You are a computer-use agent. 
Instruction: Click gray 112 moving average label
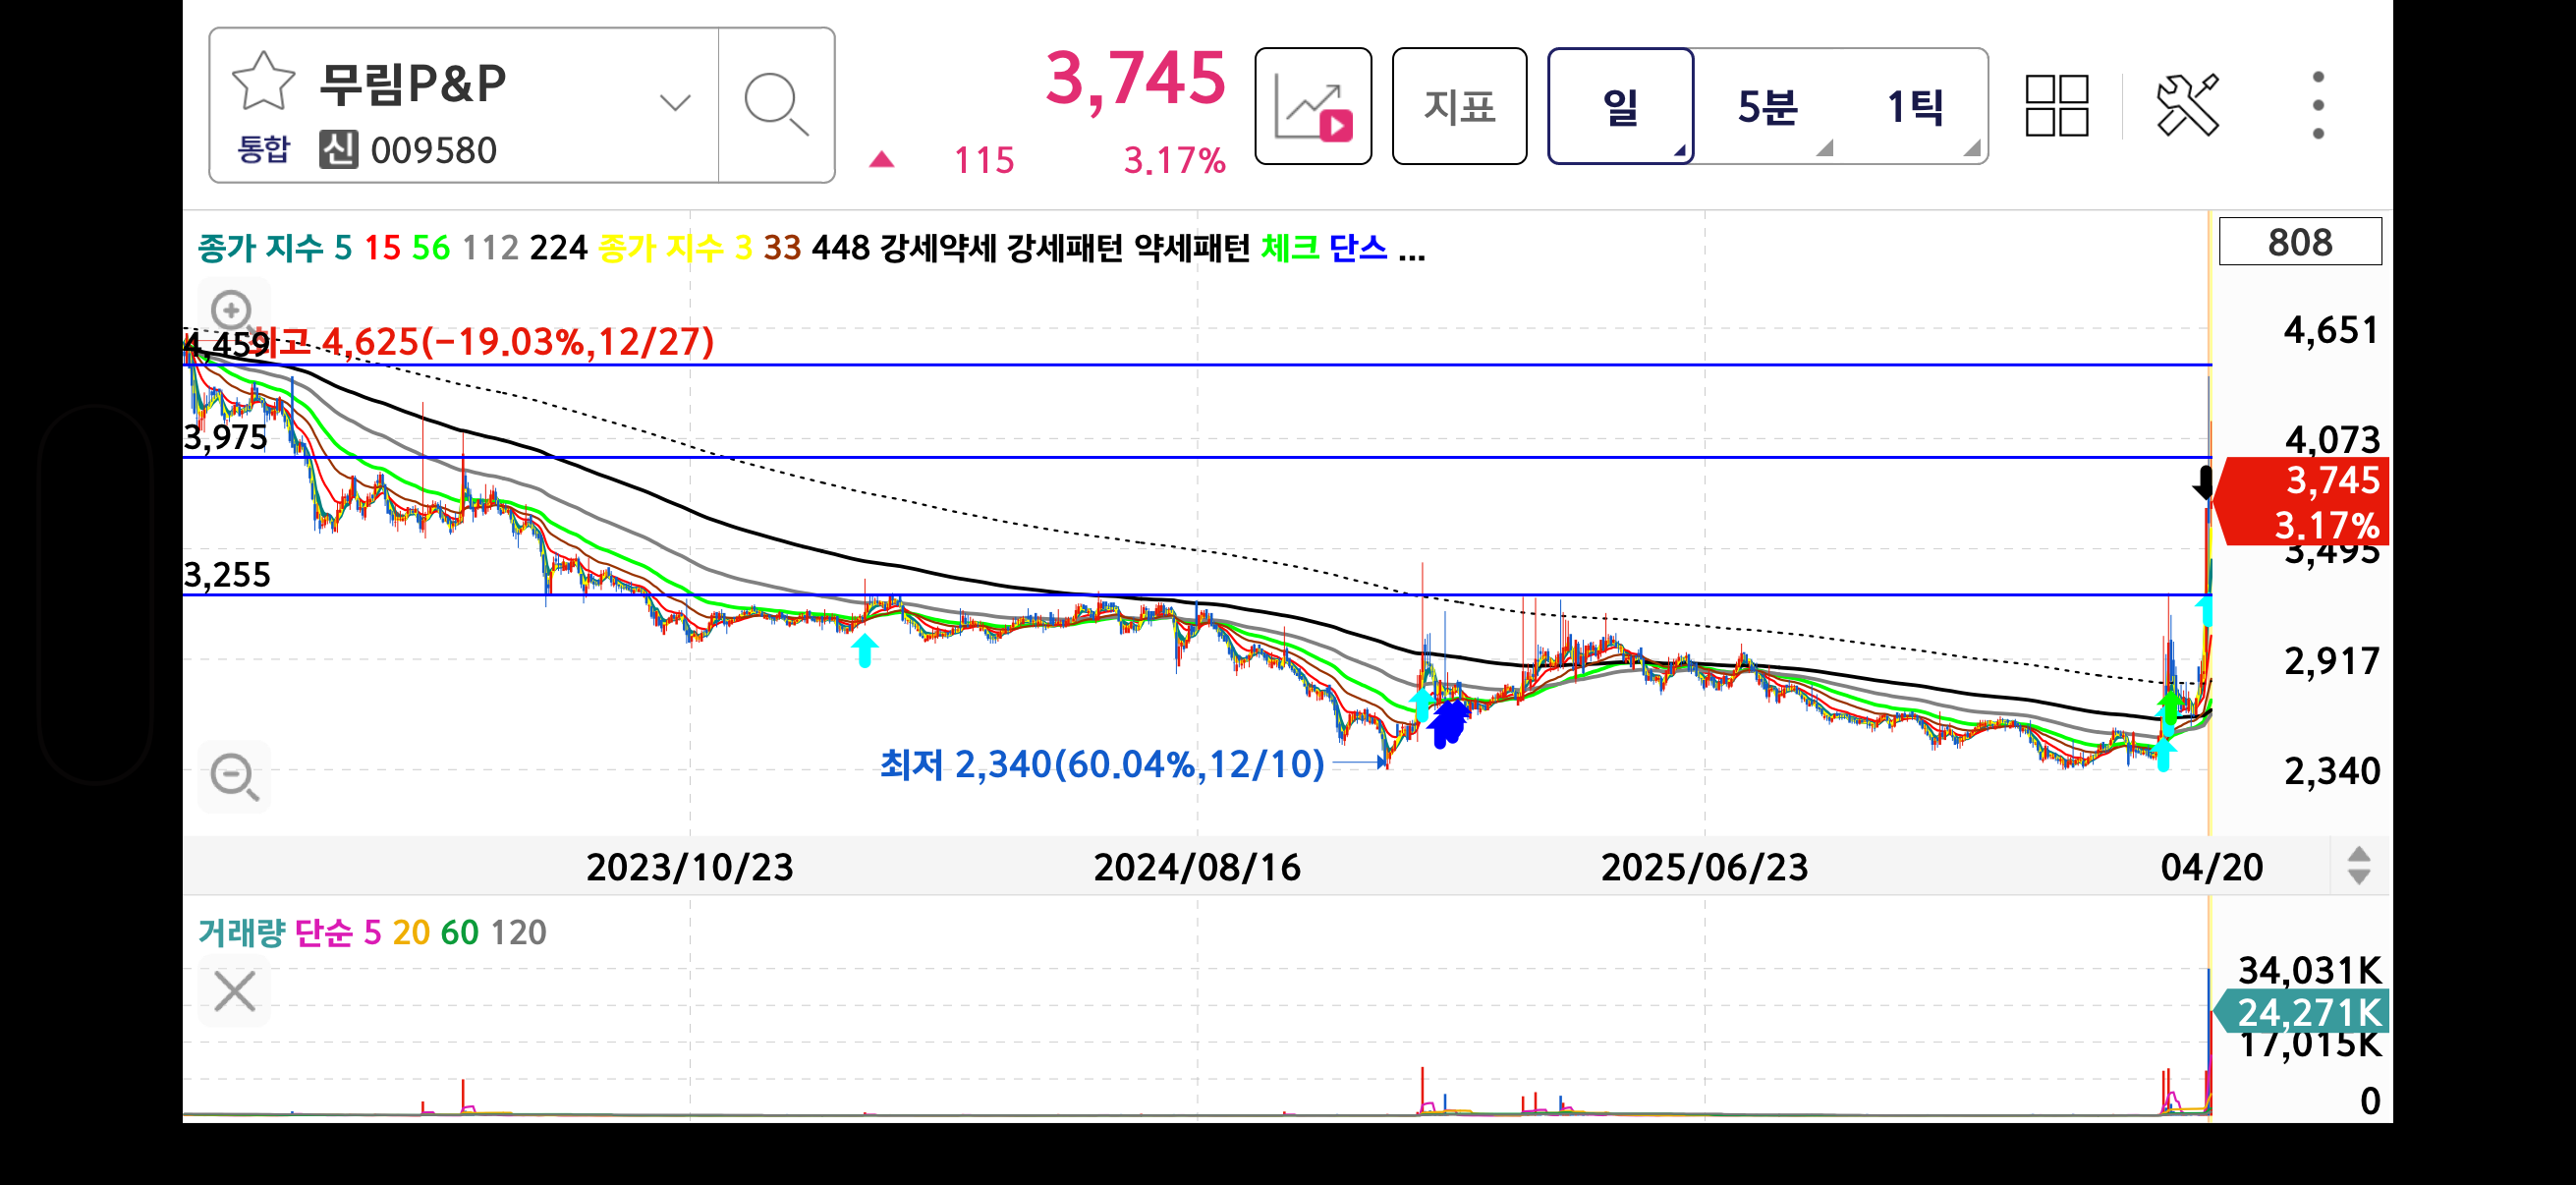(x=490, y=247)
